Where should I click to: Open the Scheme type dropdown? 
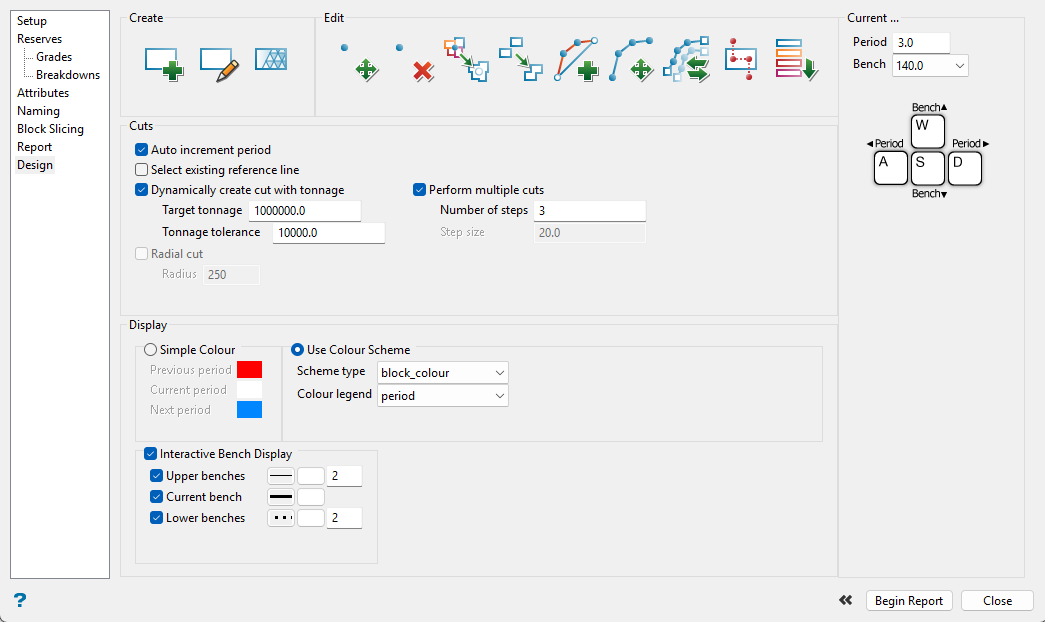(x=443, y=373)
